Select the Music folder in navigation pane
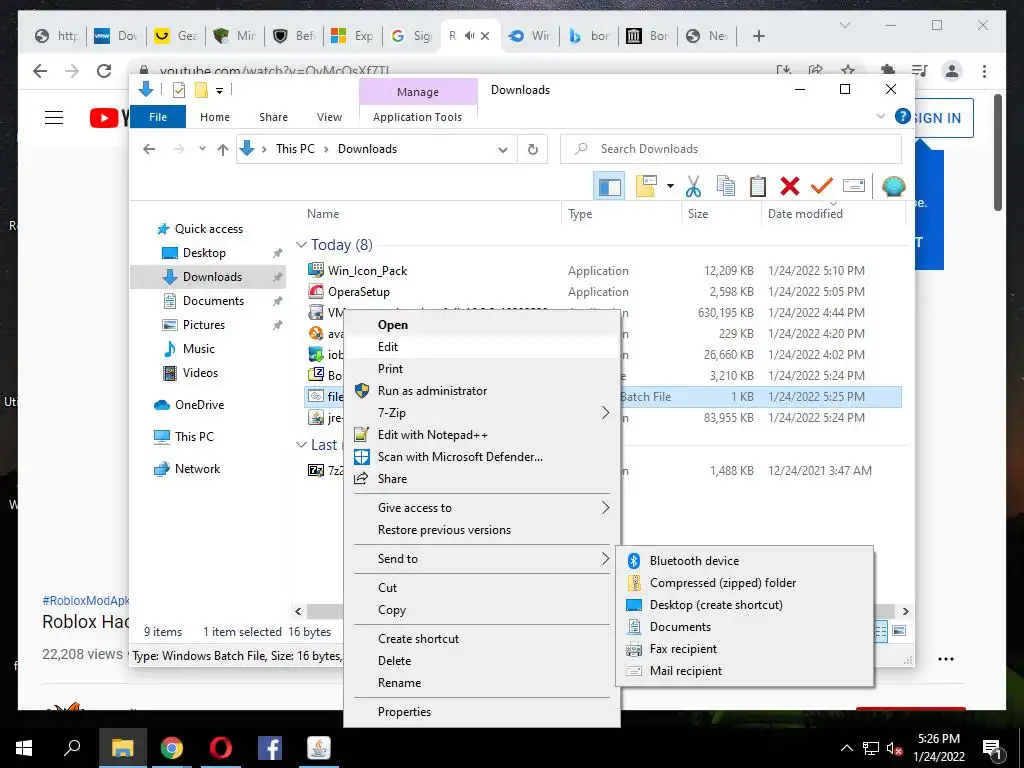Image resolution: width=1024 pixels, height=768 pixels. (x=199, y=349)
